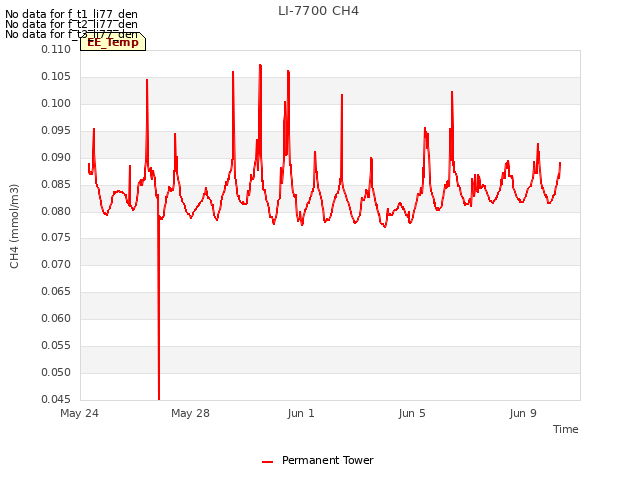
Task: Click the red Permanent Tower legend swatch
Action: coord(267,462)
